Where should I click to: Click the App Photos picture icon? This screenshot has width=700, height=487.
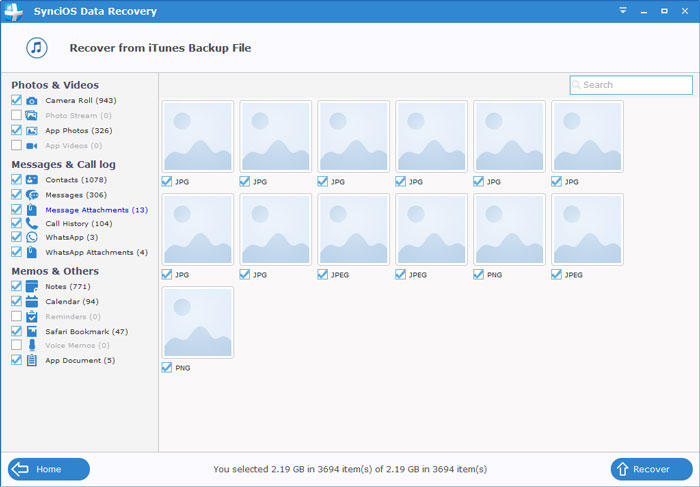(32, 131)
